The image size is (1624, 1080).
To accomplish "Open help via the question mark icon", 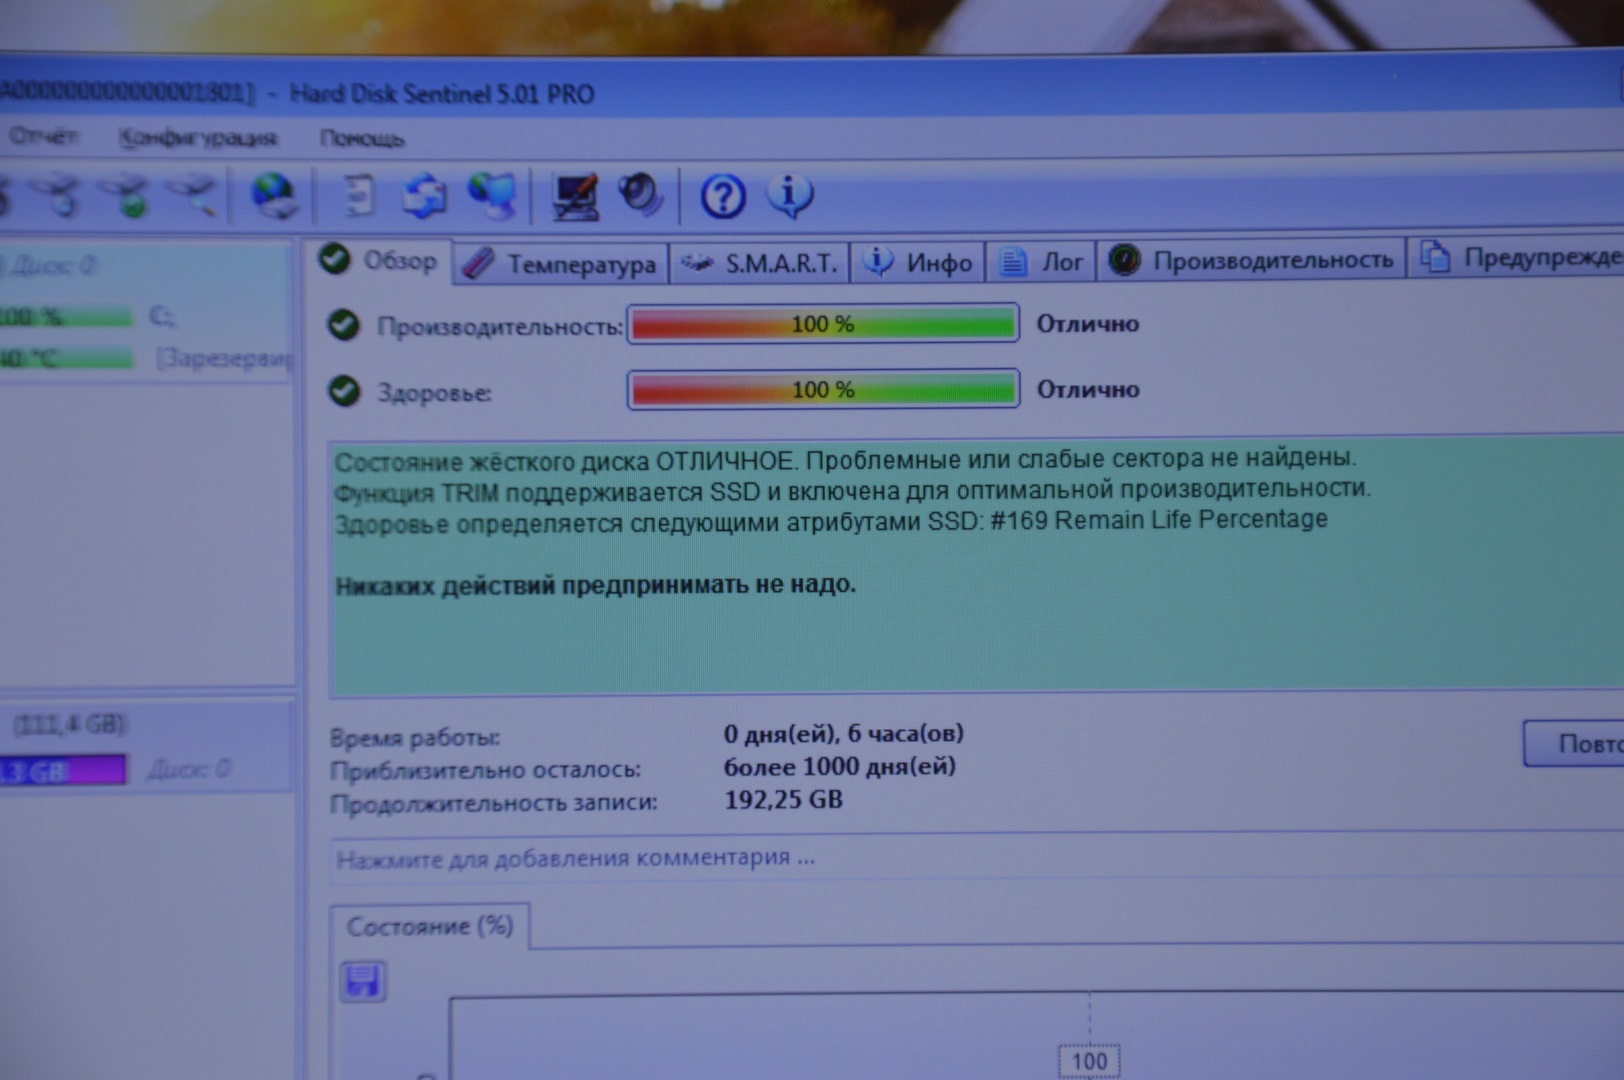I will (722, 196).
